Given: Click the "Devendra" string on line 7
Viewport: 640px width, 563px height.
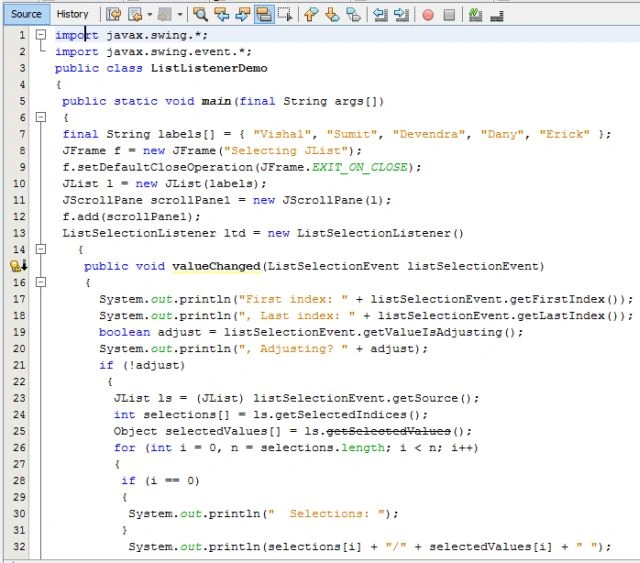Looking at the screenshot, I should pyautogui.click(x=429, y=134).
